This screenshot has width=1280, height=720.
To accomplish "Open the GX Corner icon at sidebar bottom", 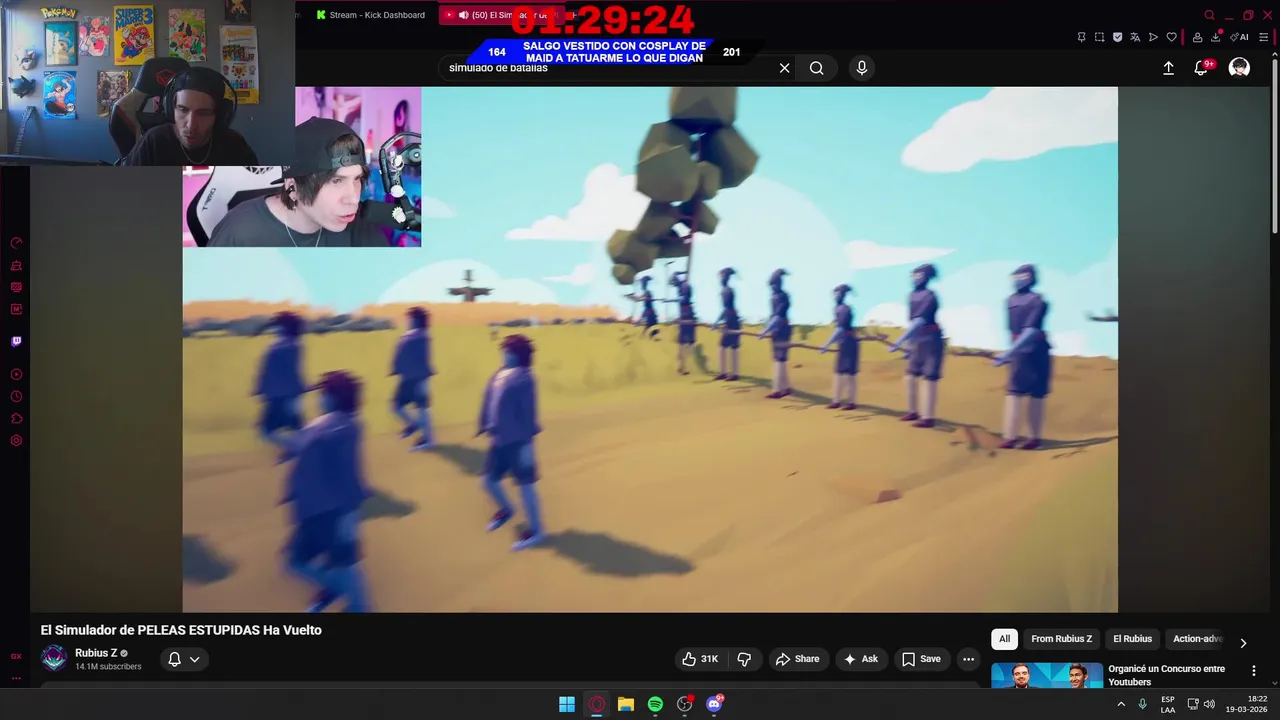I will pos(16,656).
